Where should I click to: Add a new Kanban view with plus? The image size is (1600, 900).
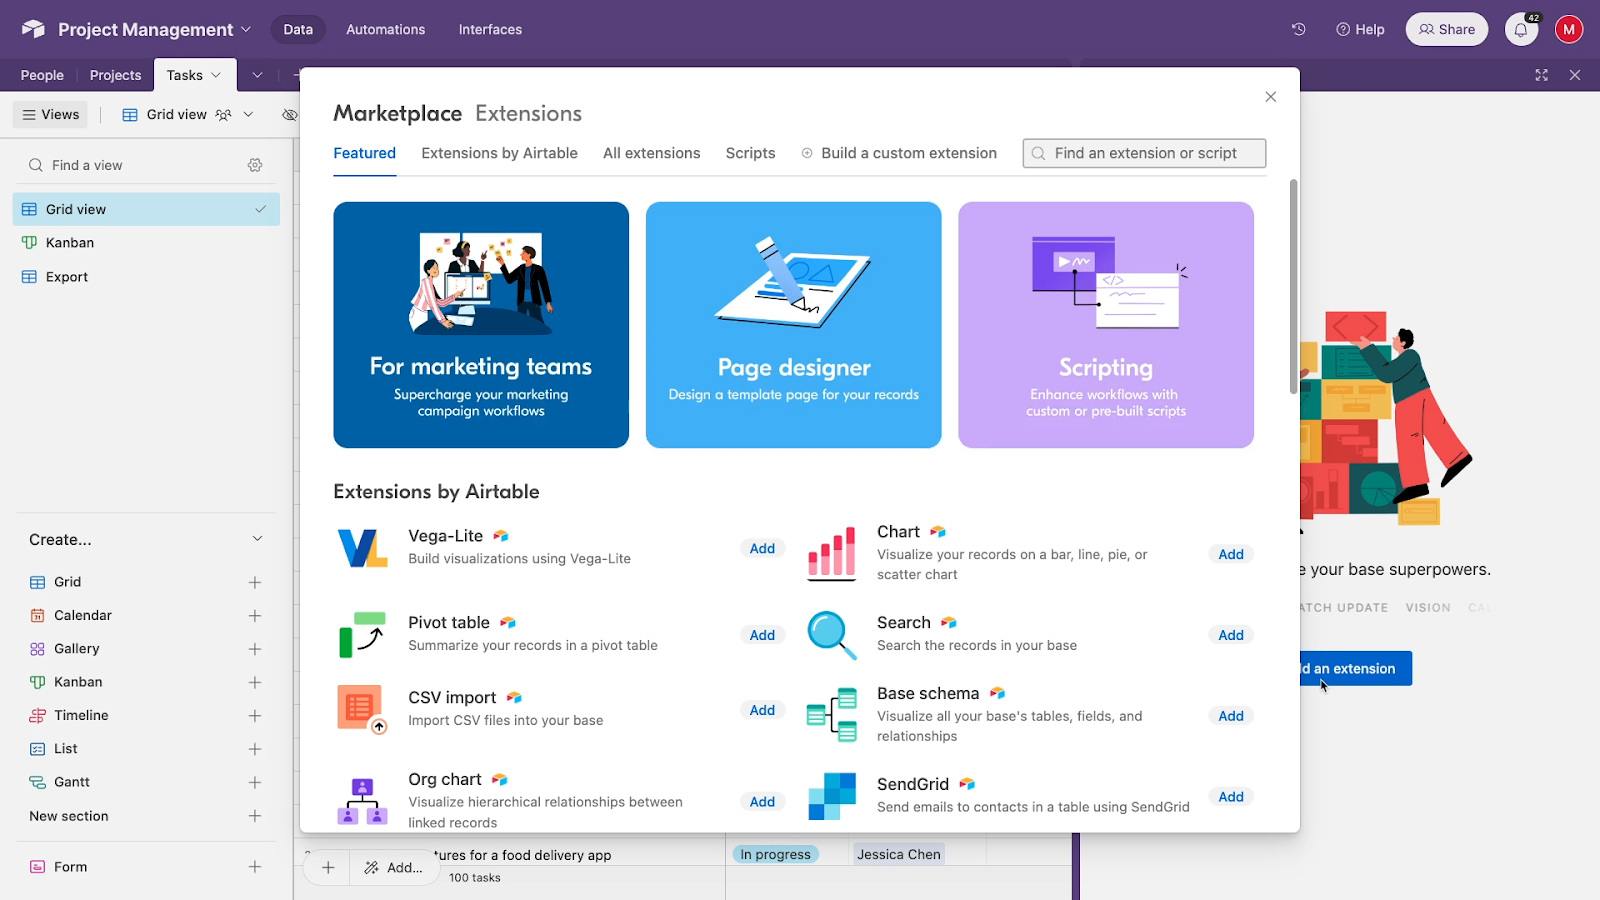point(255,682)
